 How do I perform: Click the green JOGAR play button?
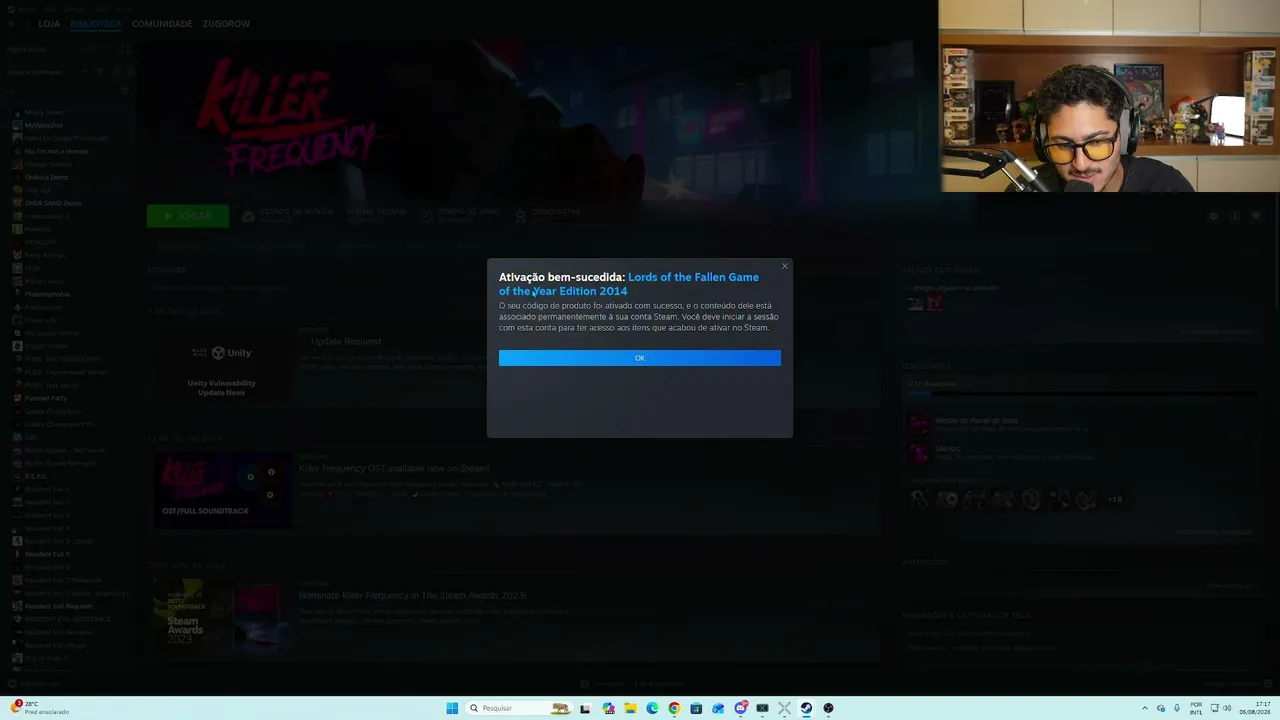point(188,216)
